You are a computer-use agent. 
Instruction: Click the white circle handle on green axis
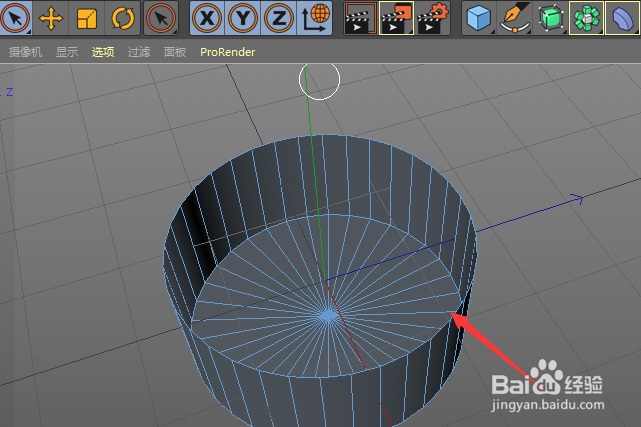click(319, 79)
